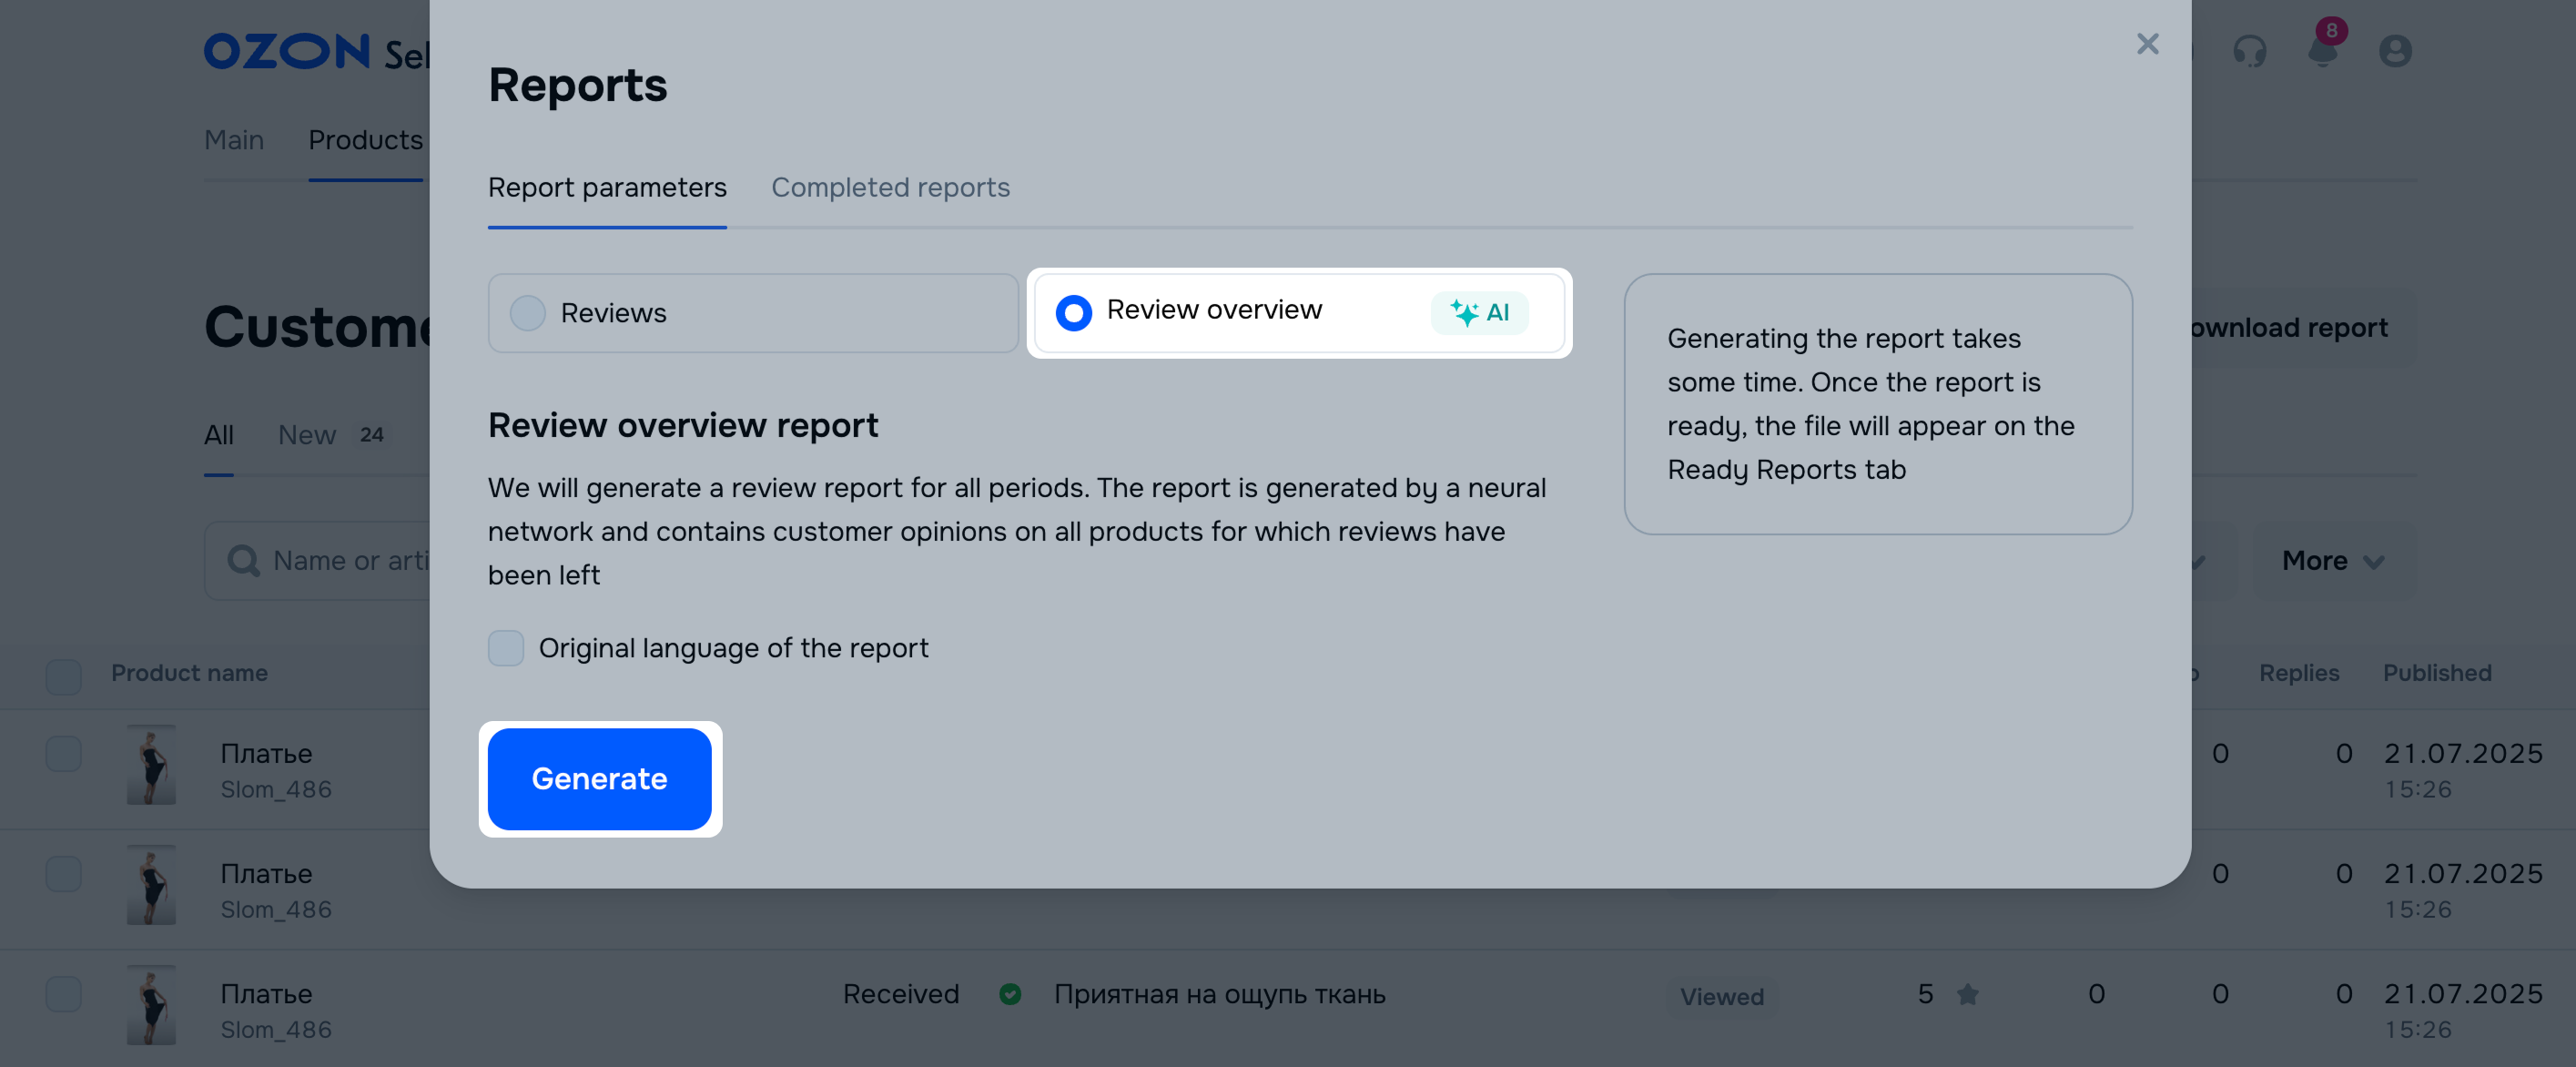Click the AI sparkle badge
The width and height of the screenshot is (2576, 1067).
[1479, 312]
